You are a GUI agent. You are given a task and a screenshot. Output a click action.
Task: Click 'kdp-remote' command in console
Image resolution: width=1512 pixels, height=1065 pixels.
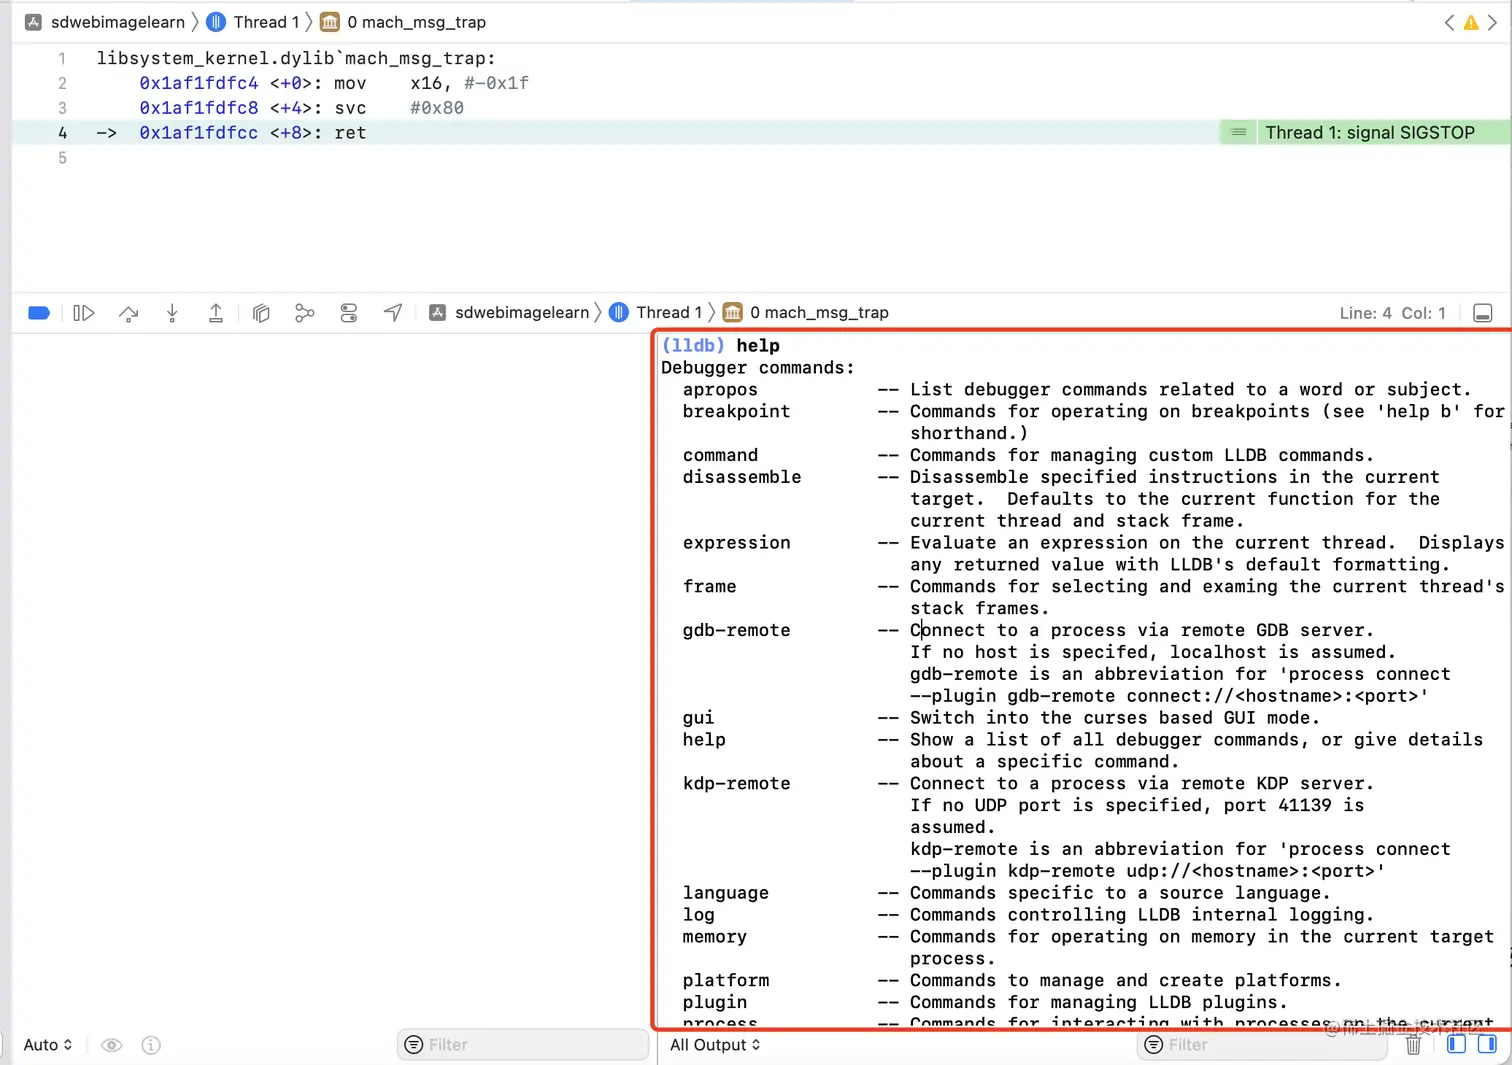point(736,783)
